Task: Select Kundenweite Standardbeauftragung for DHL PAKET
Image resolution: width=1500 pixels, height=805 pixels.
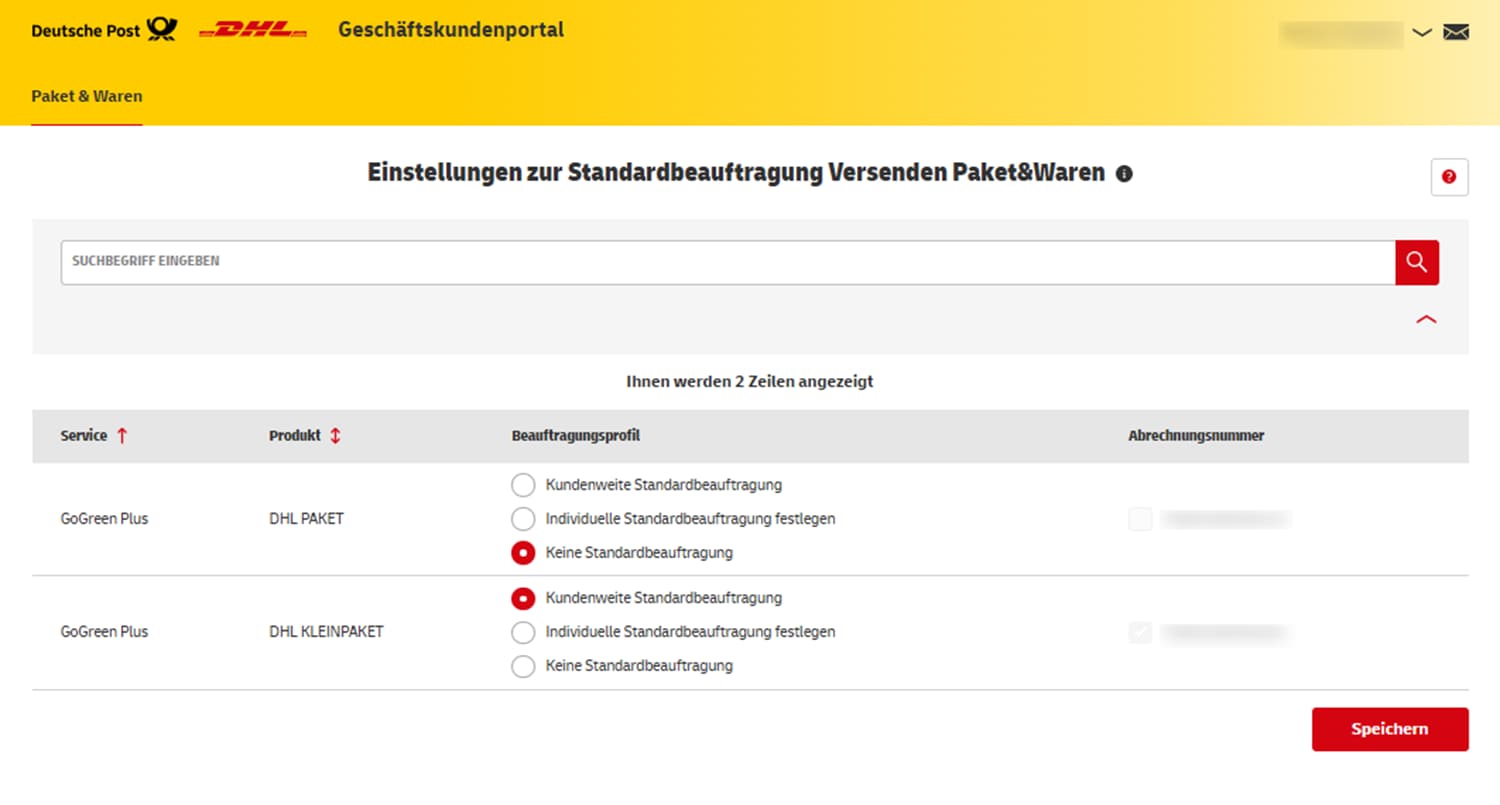Action: click(523, 485)
